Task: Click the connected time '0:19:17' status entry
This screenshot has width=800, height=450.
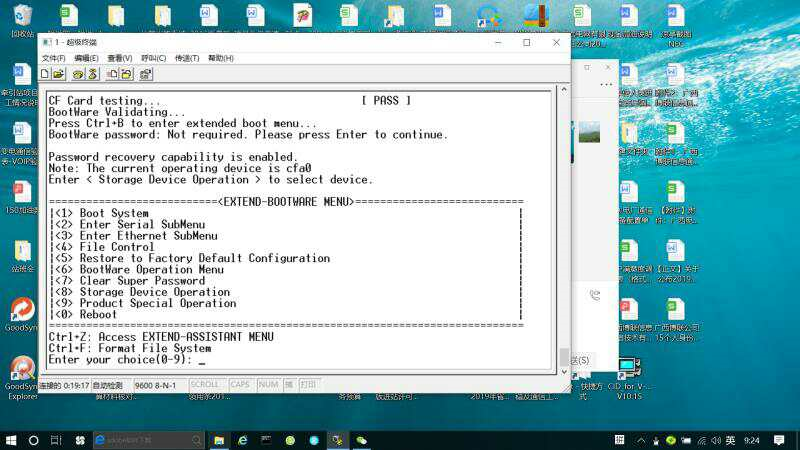Action: click(77, 386)
